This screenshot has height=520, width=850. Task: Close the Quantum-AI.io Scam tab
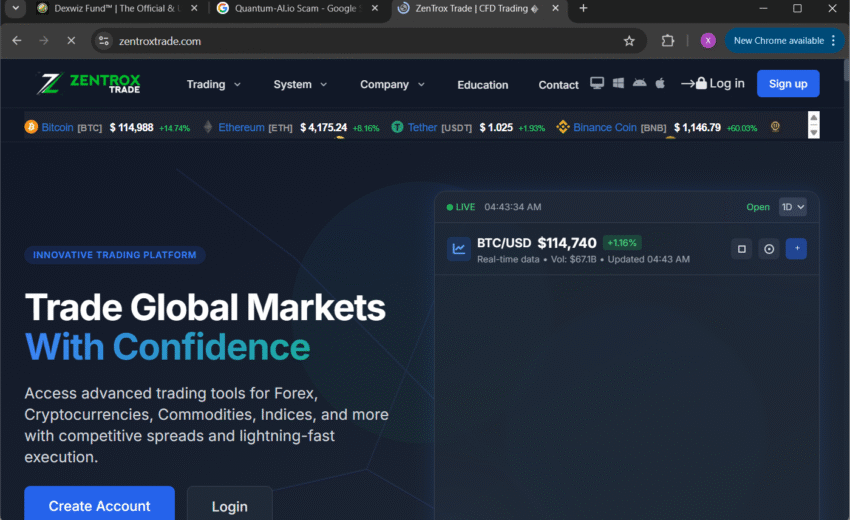click(375, 8)
